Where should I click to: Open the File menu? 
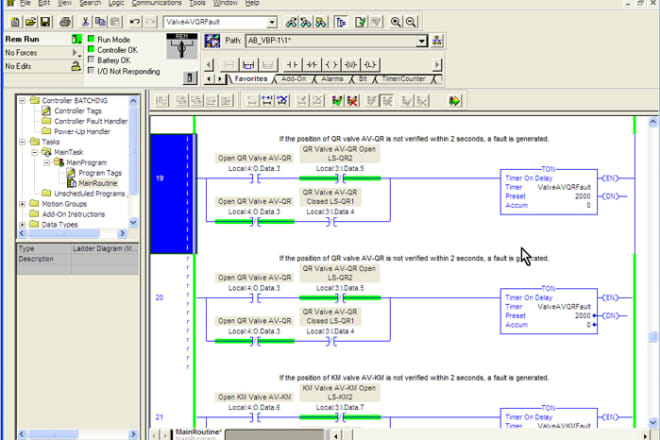(25, 3)
